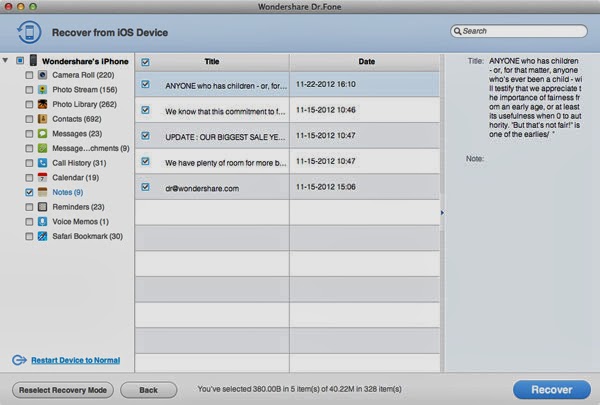Screen dimensions: 600x405
Task: Check the Messages (23) checkbox
Action: coord(29,134)
